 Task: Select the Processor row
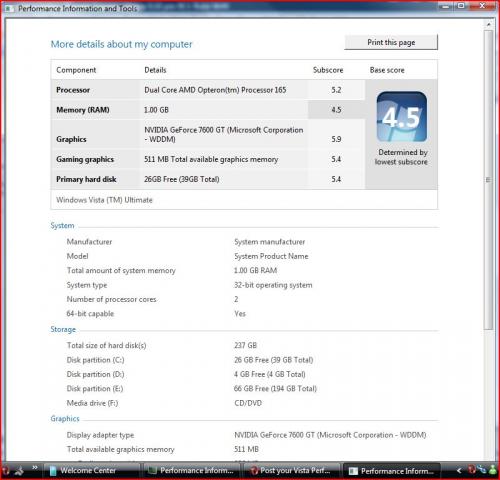208,90
